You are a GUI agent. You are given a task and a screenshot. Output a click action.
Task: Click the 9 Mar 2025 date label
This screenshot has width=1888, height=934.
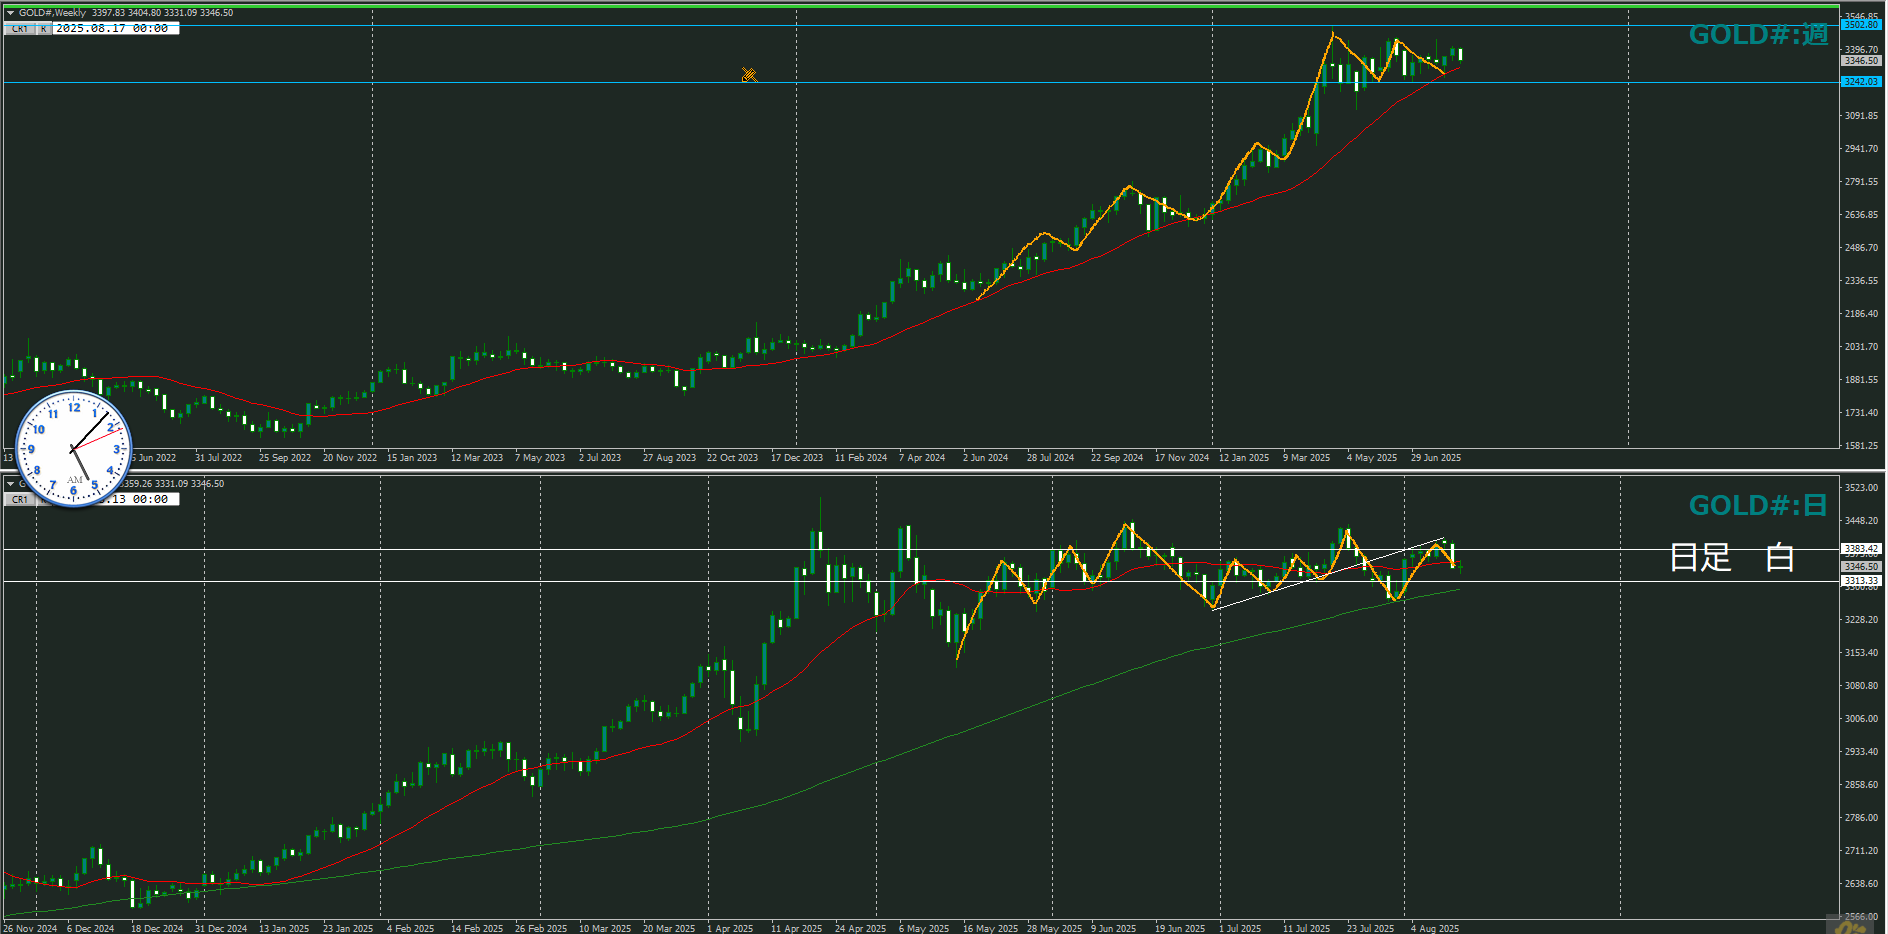click(x=1306, y=458)
